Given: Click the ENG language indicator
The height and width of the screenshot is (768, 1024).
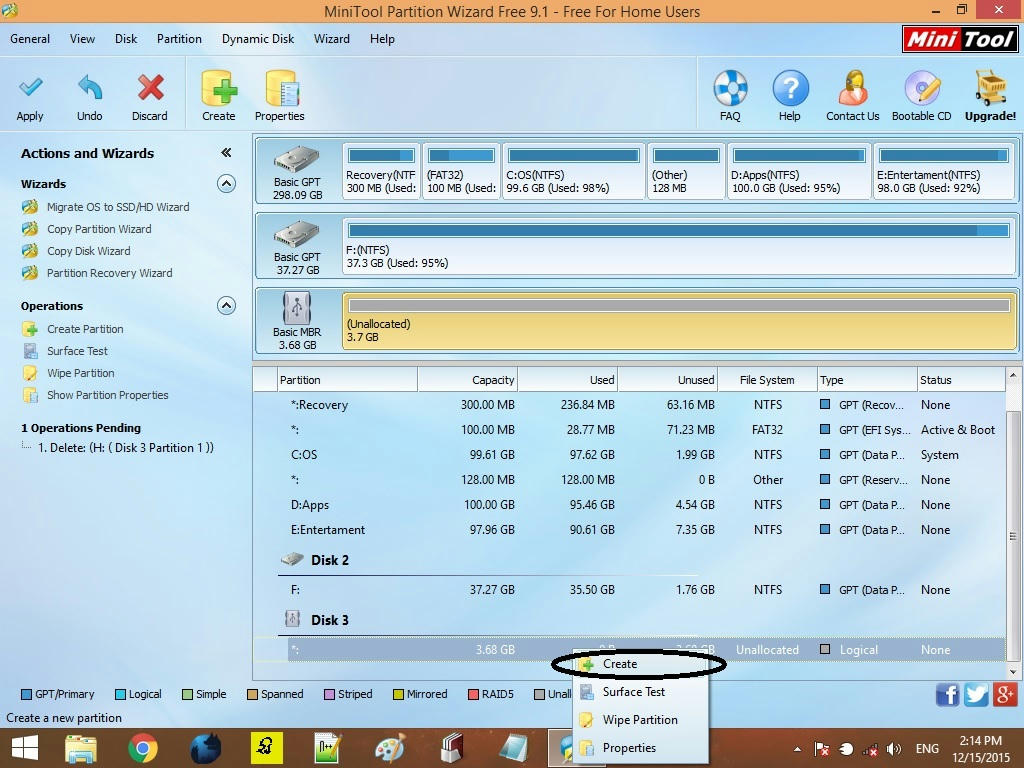Looking at the screenshot, I should tap(927, 749).
